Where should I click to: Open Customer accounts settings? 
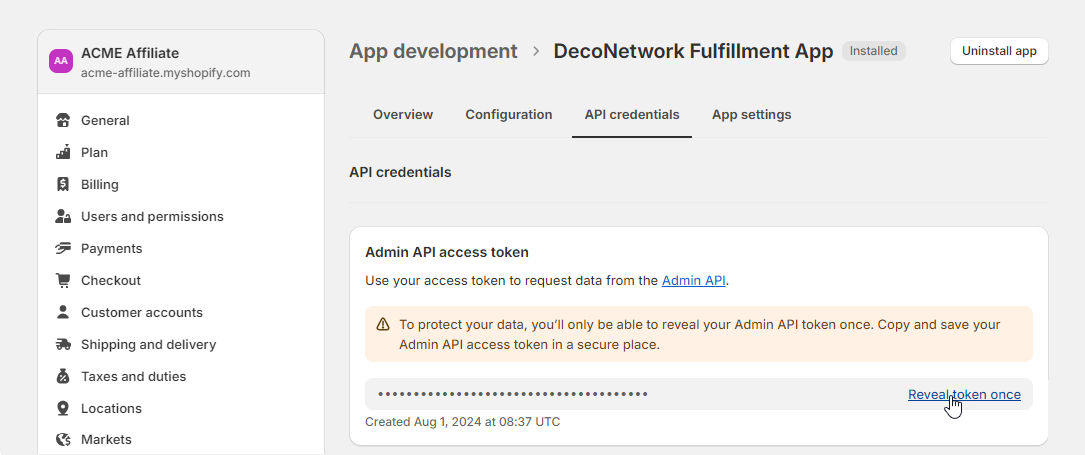coord(141,313)
